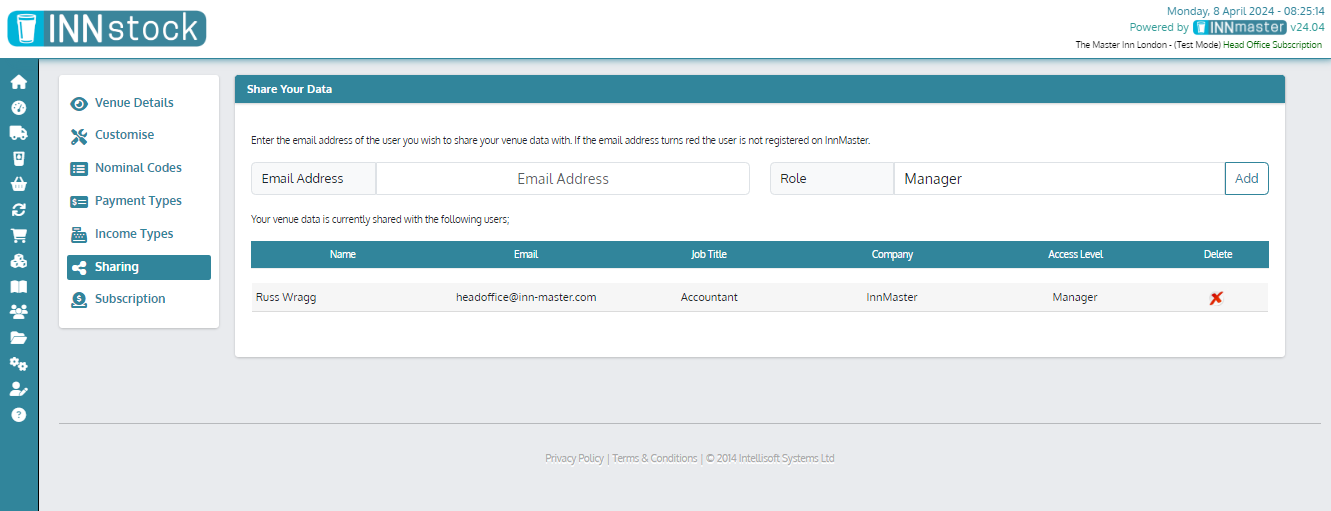Open the users group icon
This screenshot has height=511, width=1331.
coord(18,312)
